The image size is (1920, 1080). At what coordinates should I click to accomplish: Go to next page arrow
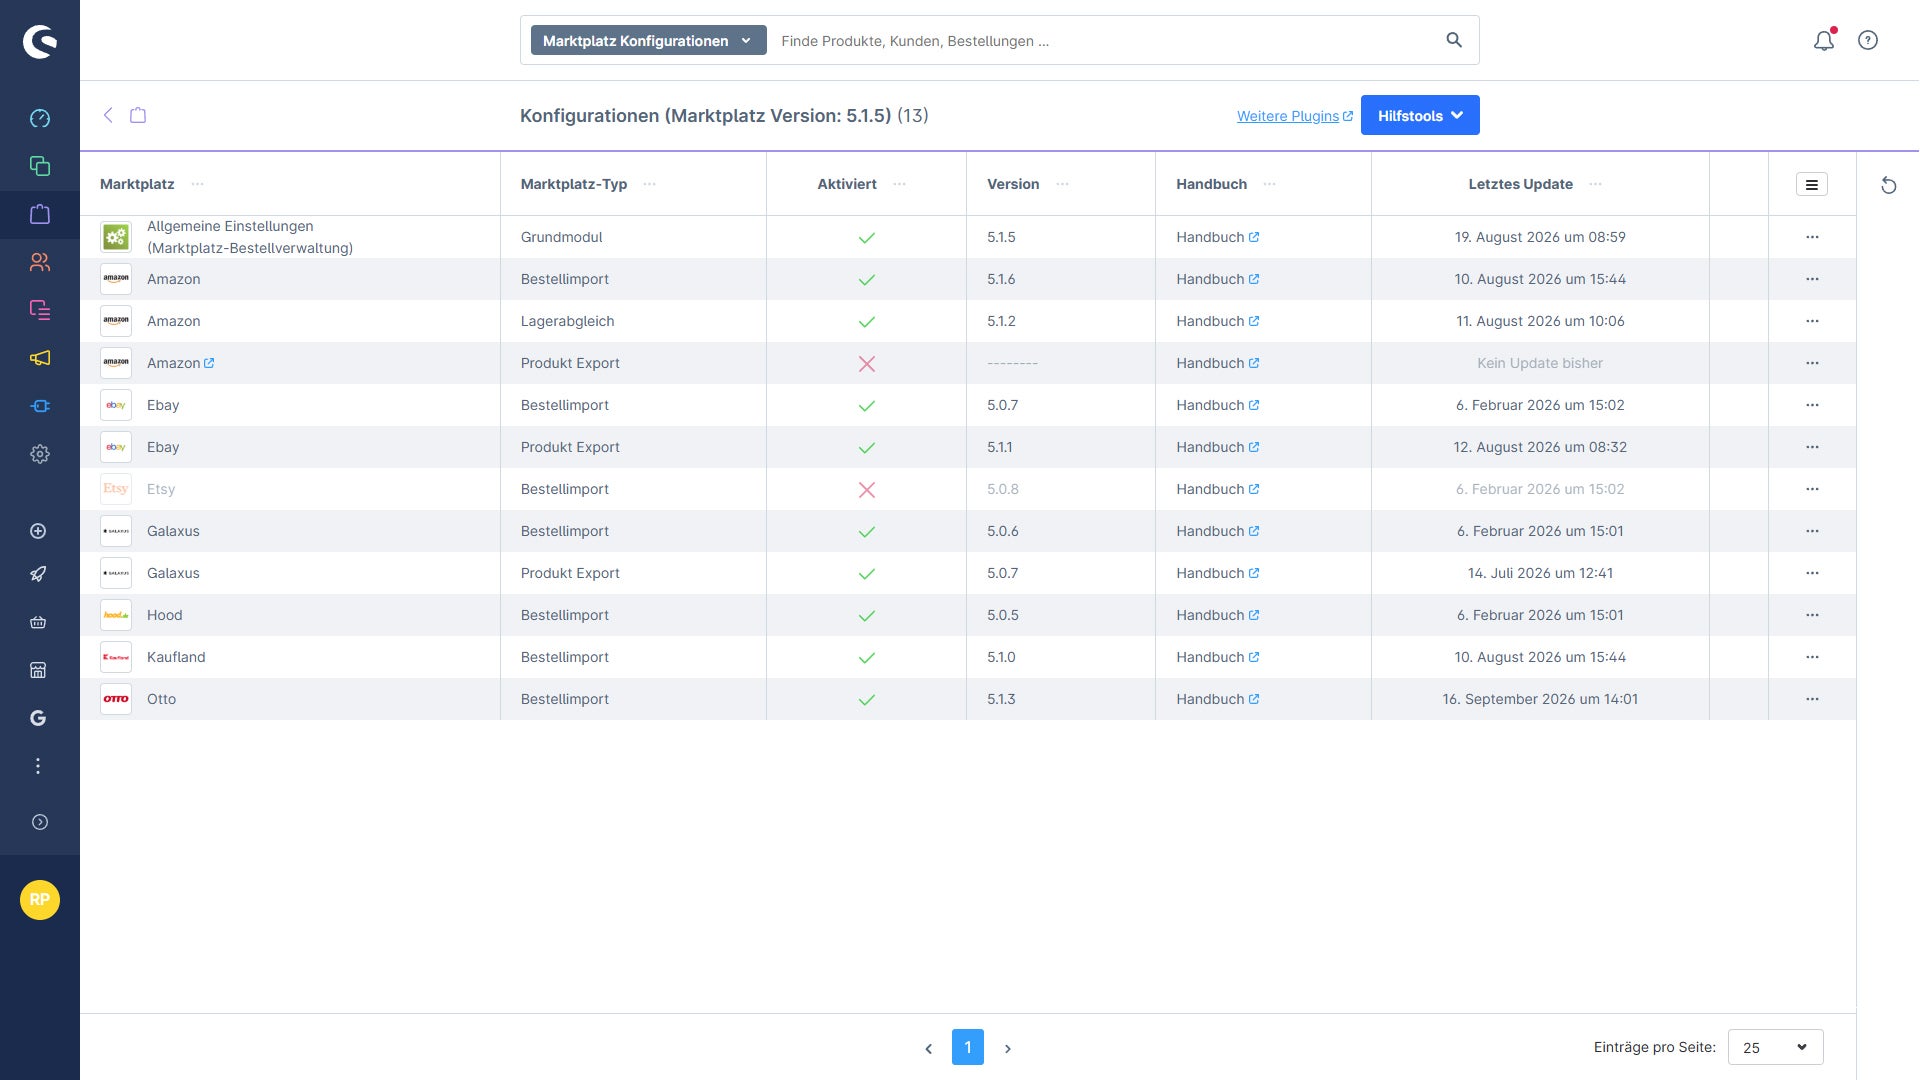(x=1008, y=1048)
